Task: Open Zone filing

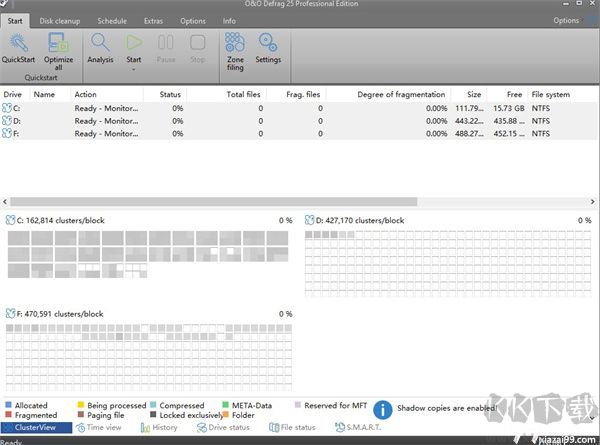Action: (x=235, y=43)
